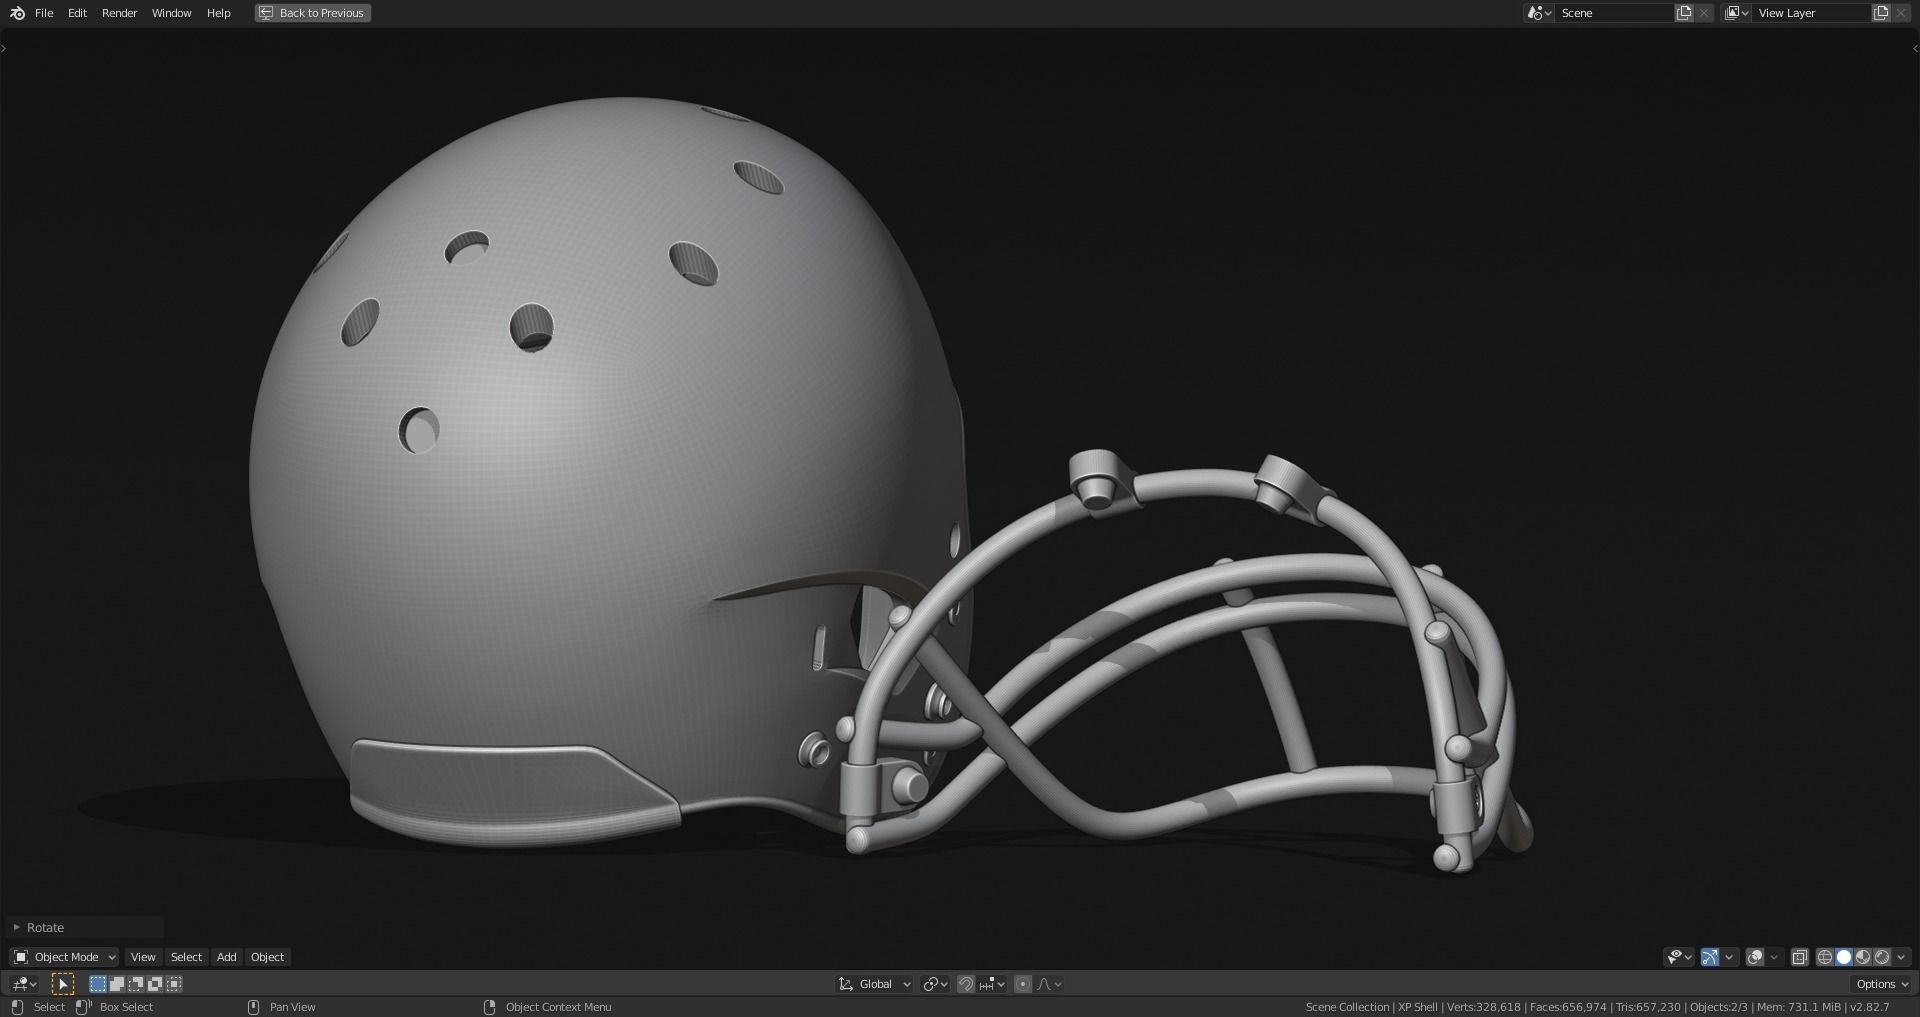This screenshot has width=1920, height=1017.
Task: Click 'Pan View' status bar hint
Action: [292, 1007]
